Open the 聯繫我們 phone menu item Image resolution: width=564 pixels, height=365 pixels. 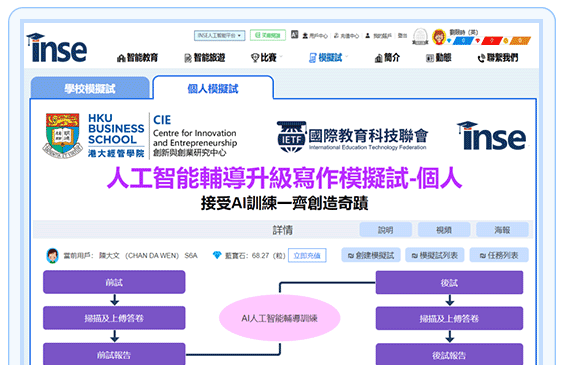click(498, 58)
